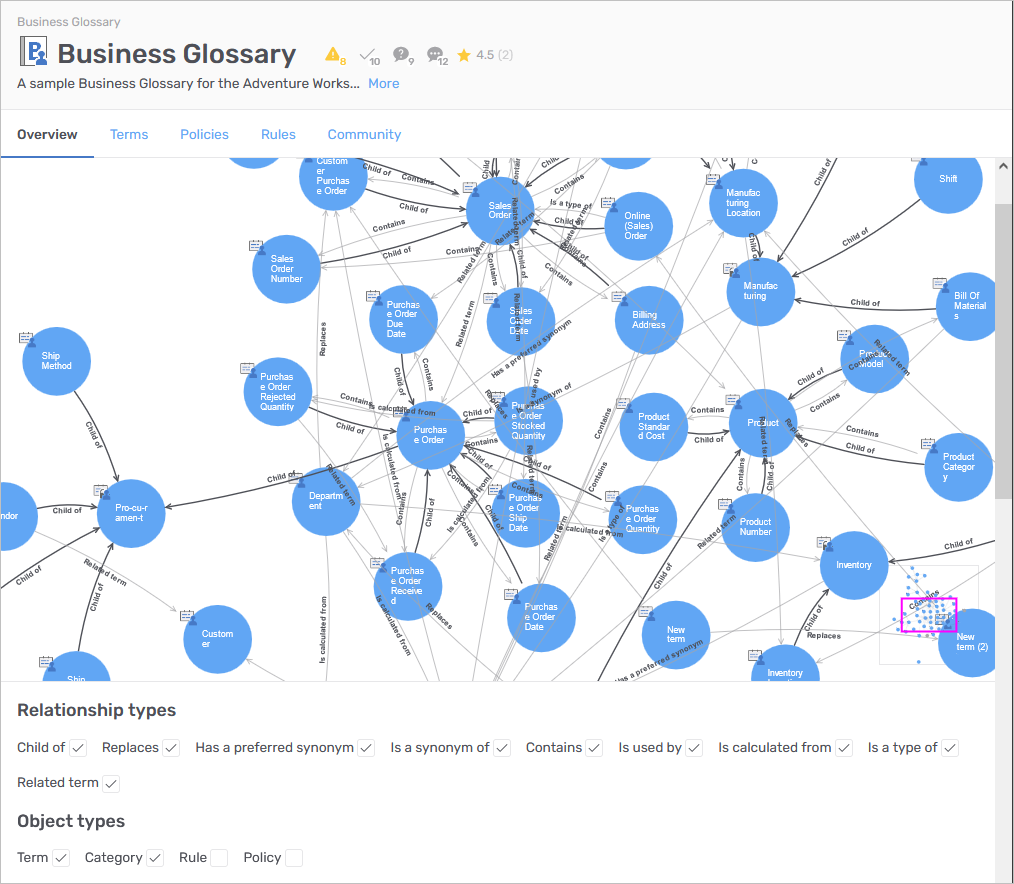Uncheck the Child of relationship checkbox
Image resolution: width=1014 pixels, height=884 pixels.
tap(78, 748)
